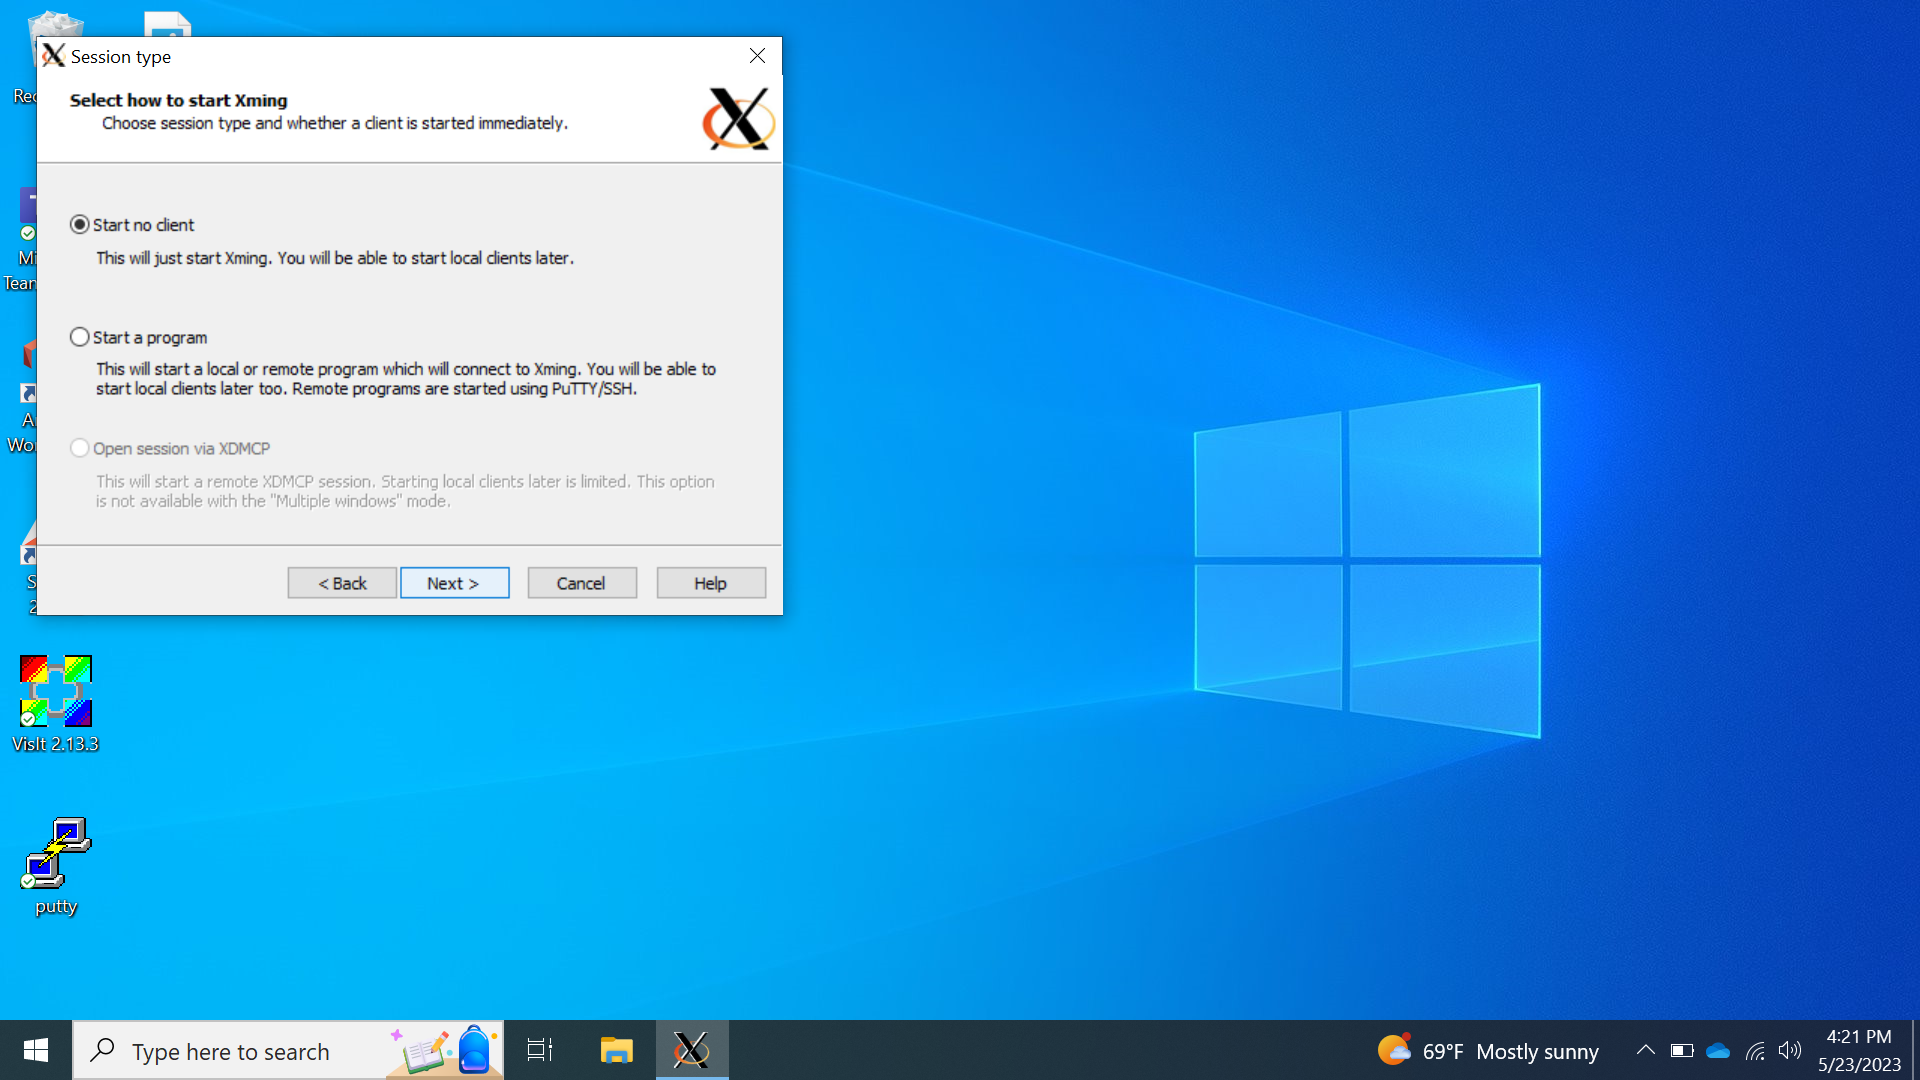Go back with the Back button

(342, 583)
